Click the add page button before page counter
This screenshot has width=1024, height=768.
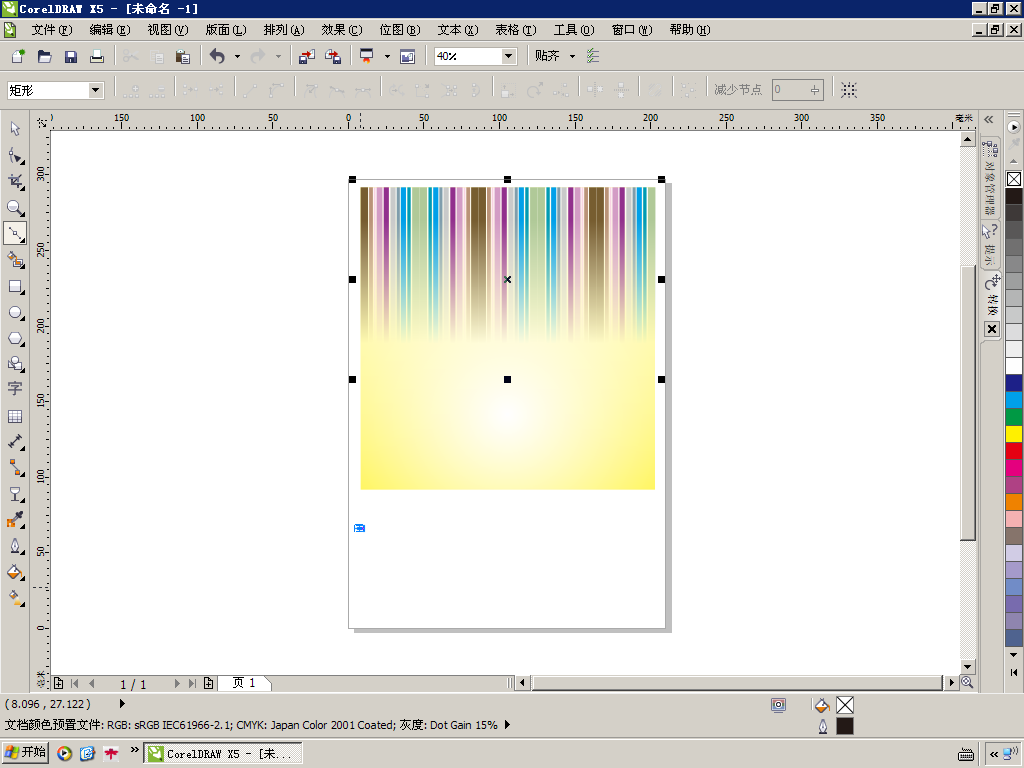[x=58, y=683]
